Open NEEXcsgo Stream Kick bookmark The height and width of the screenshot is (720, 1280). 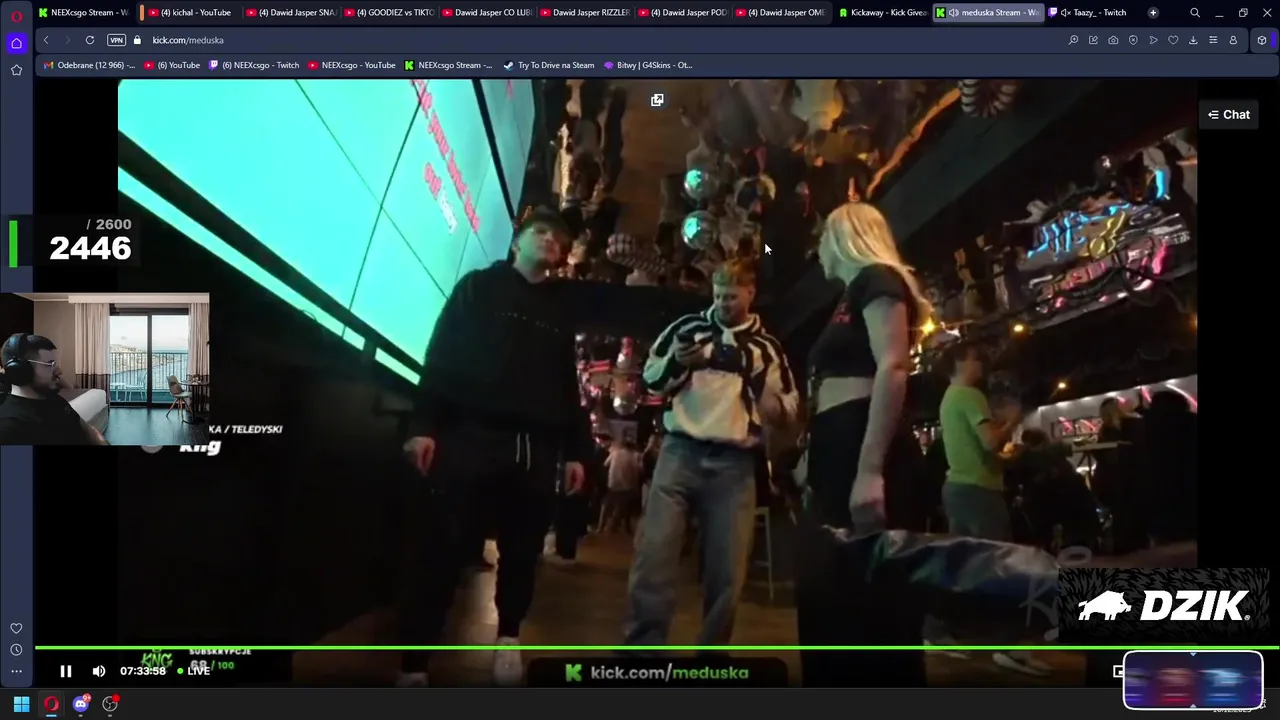point(448,65)
